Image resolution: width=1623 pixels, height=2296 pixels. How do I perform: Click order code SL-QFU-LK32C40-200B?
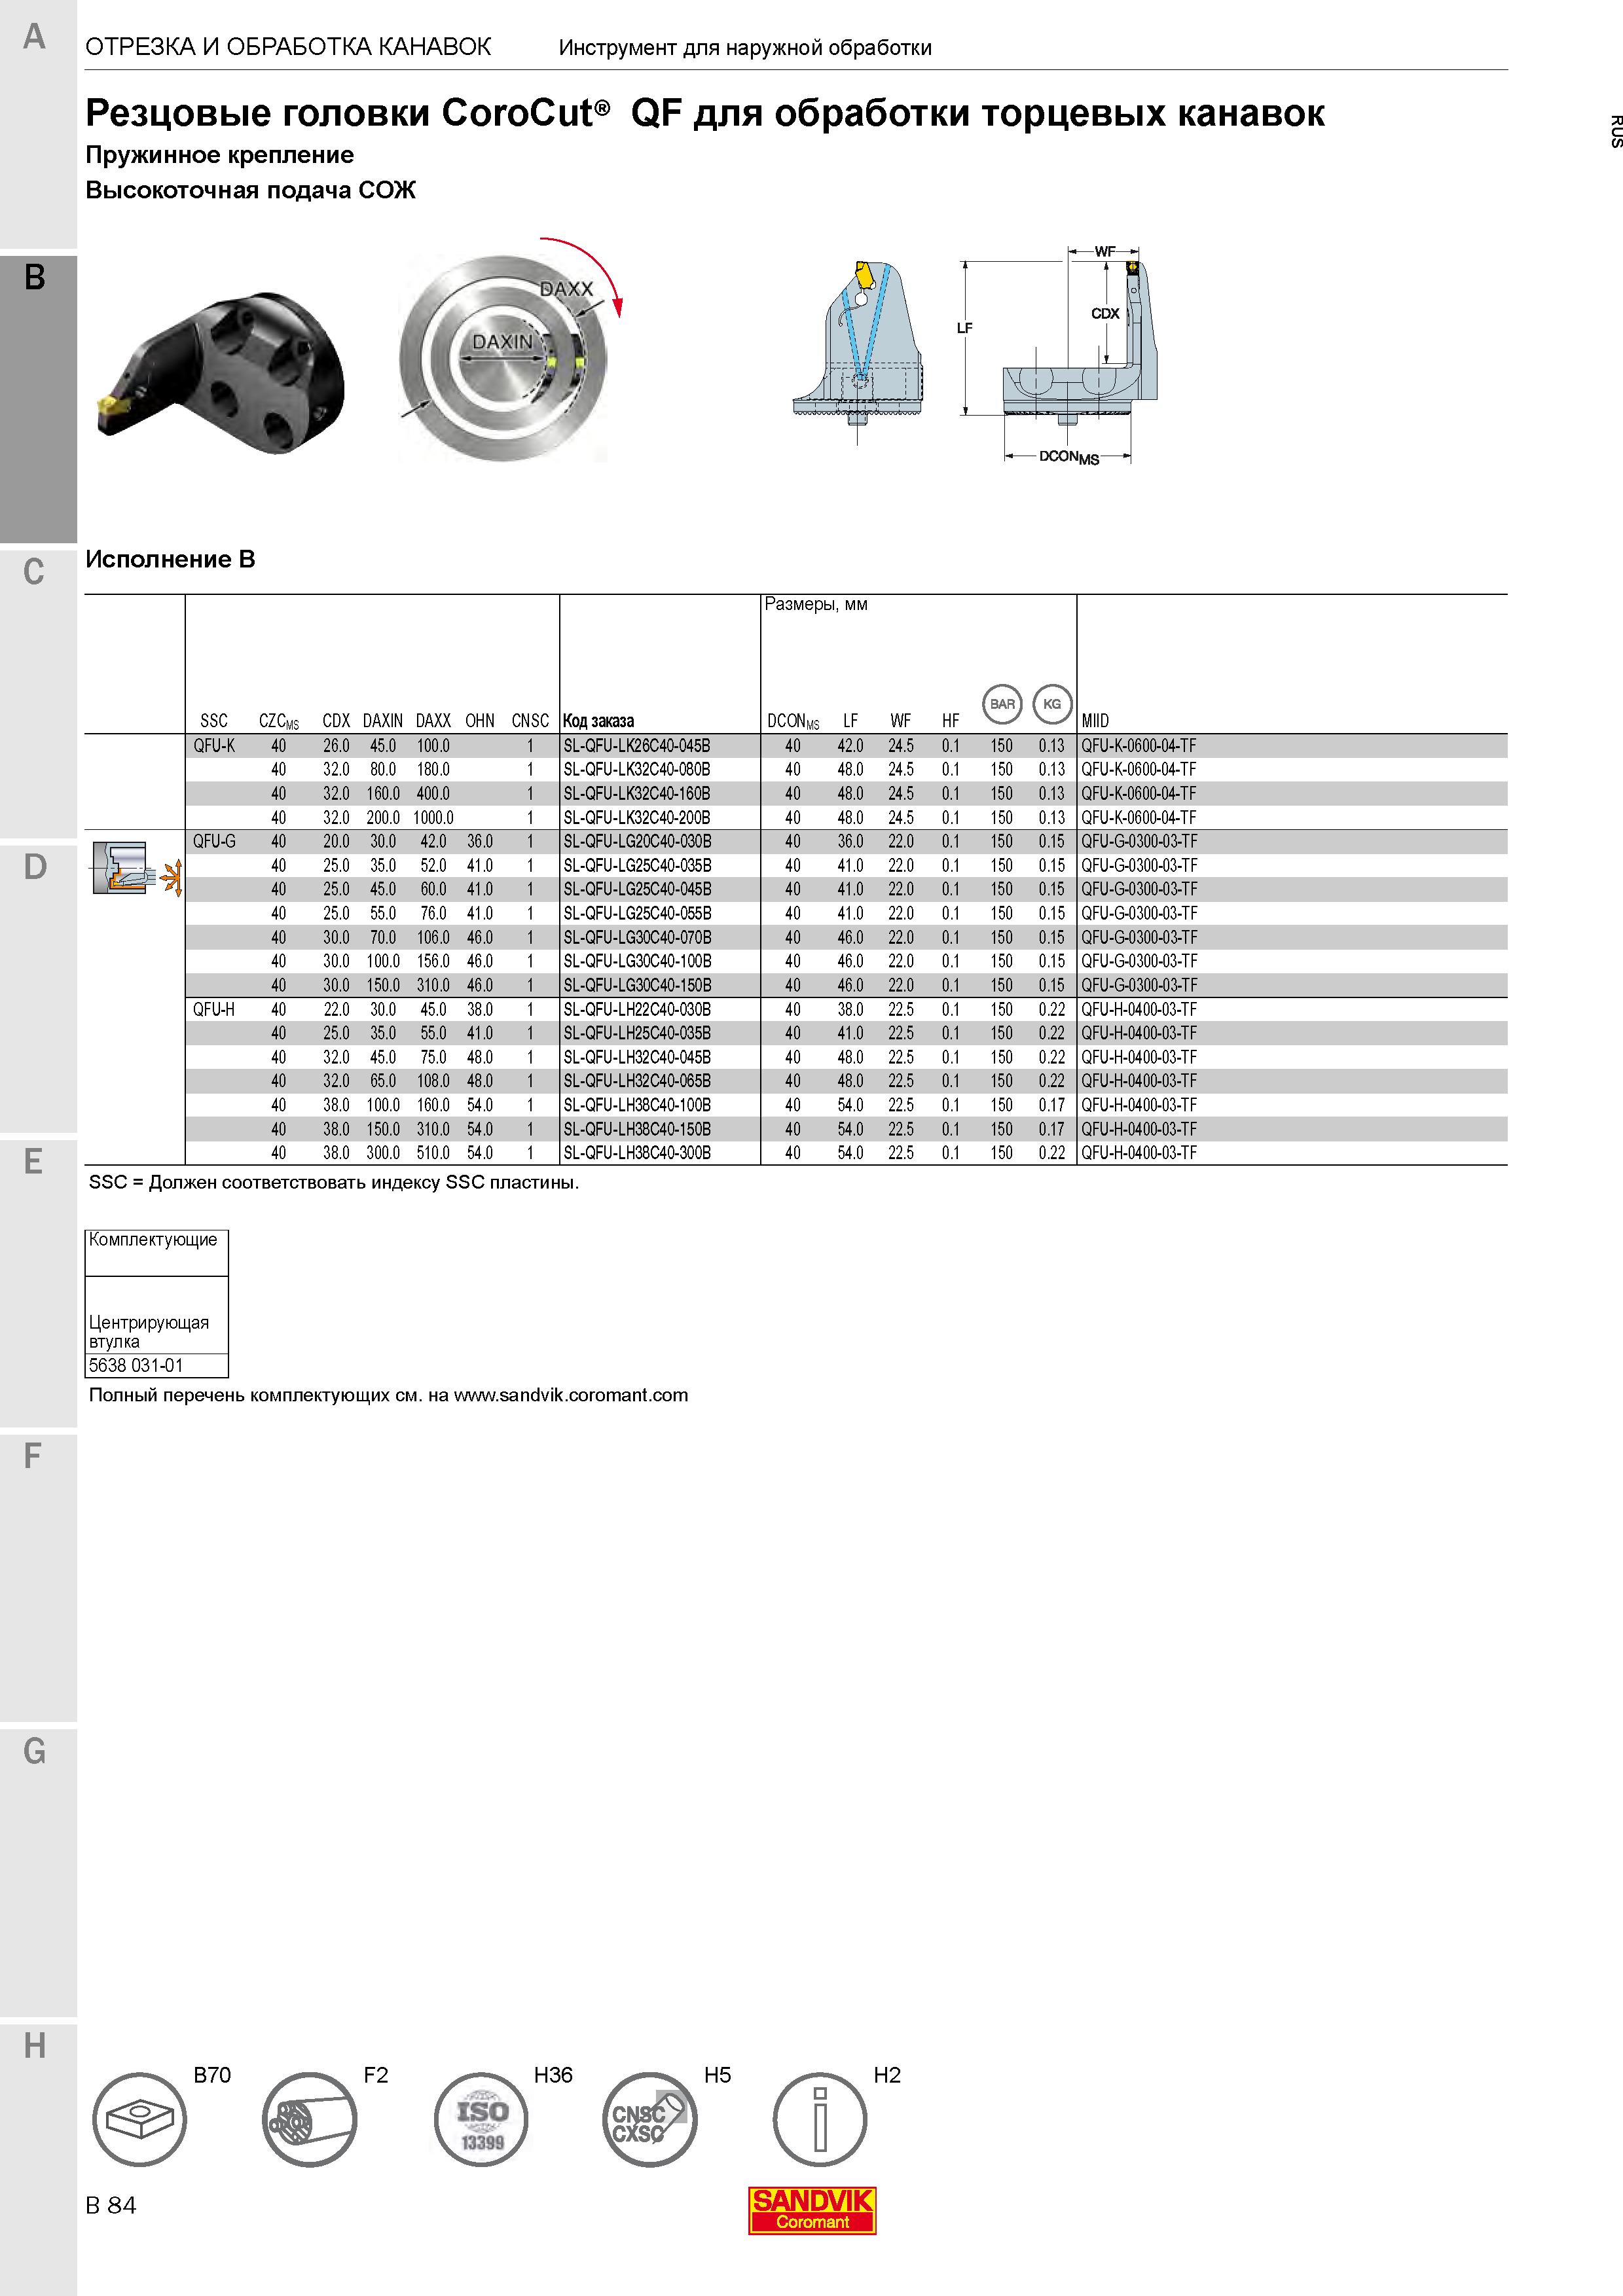coord(637,818)
